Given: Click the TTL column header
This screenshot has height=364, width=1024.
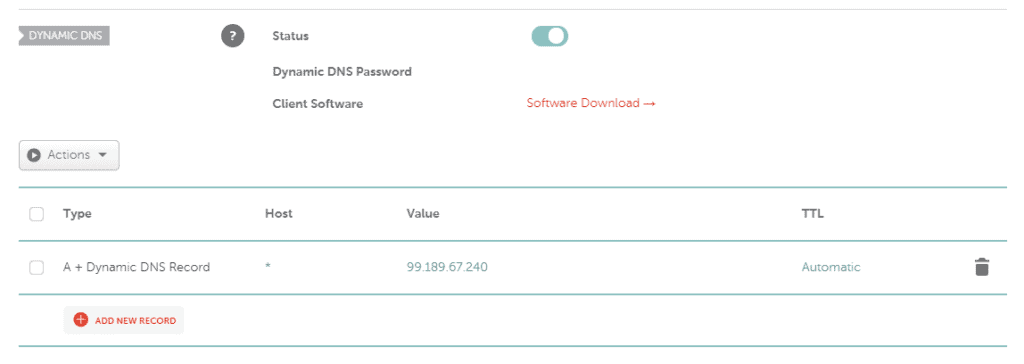Looking at the screenshot, I should click(x=812, y=214).
